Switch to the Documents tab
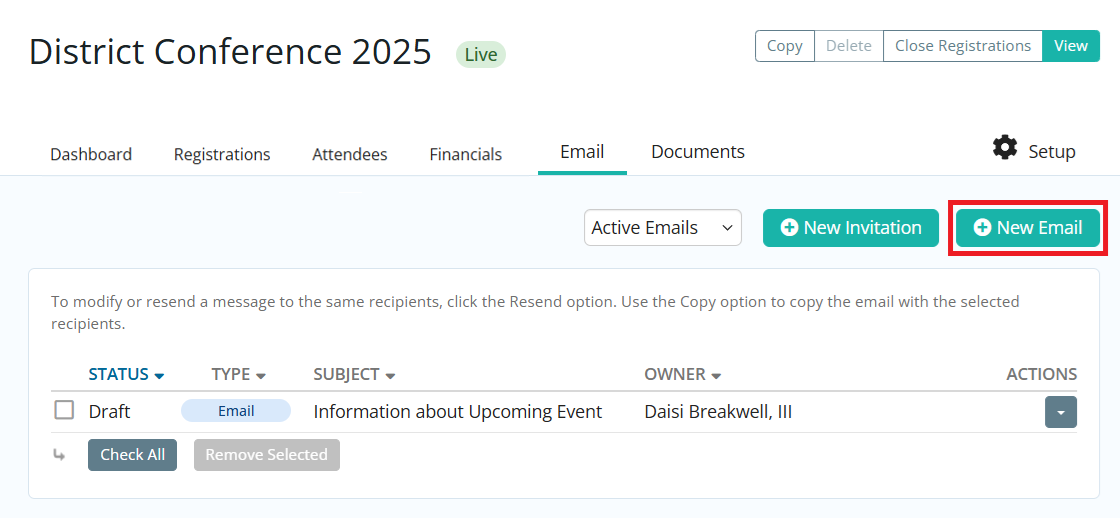 [x=698, y=152]
